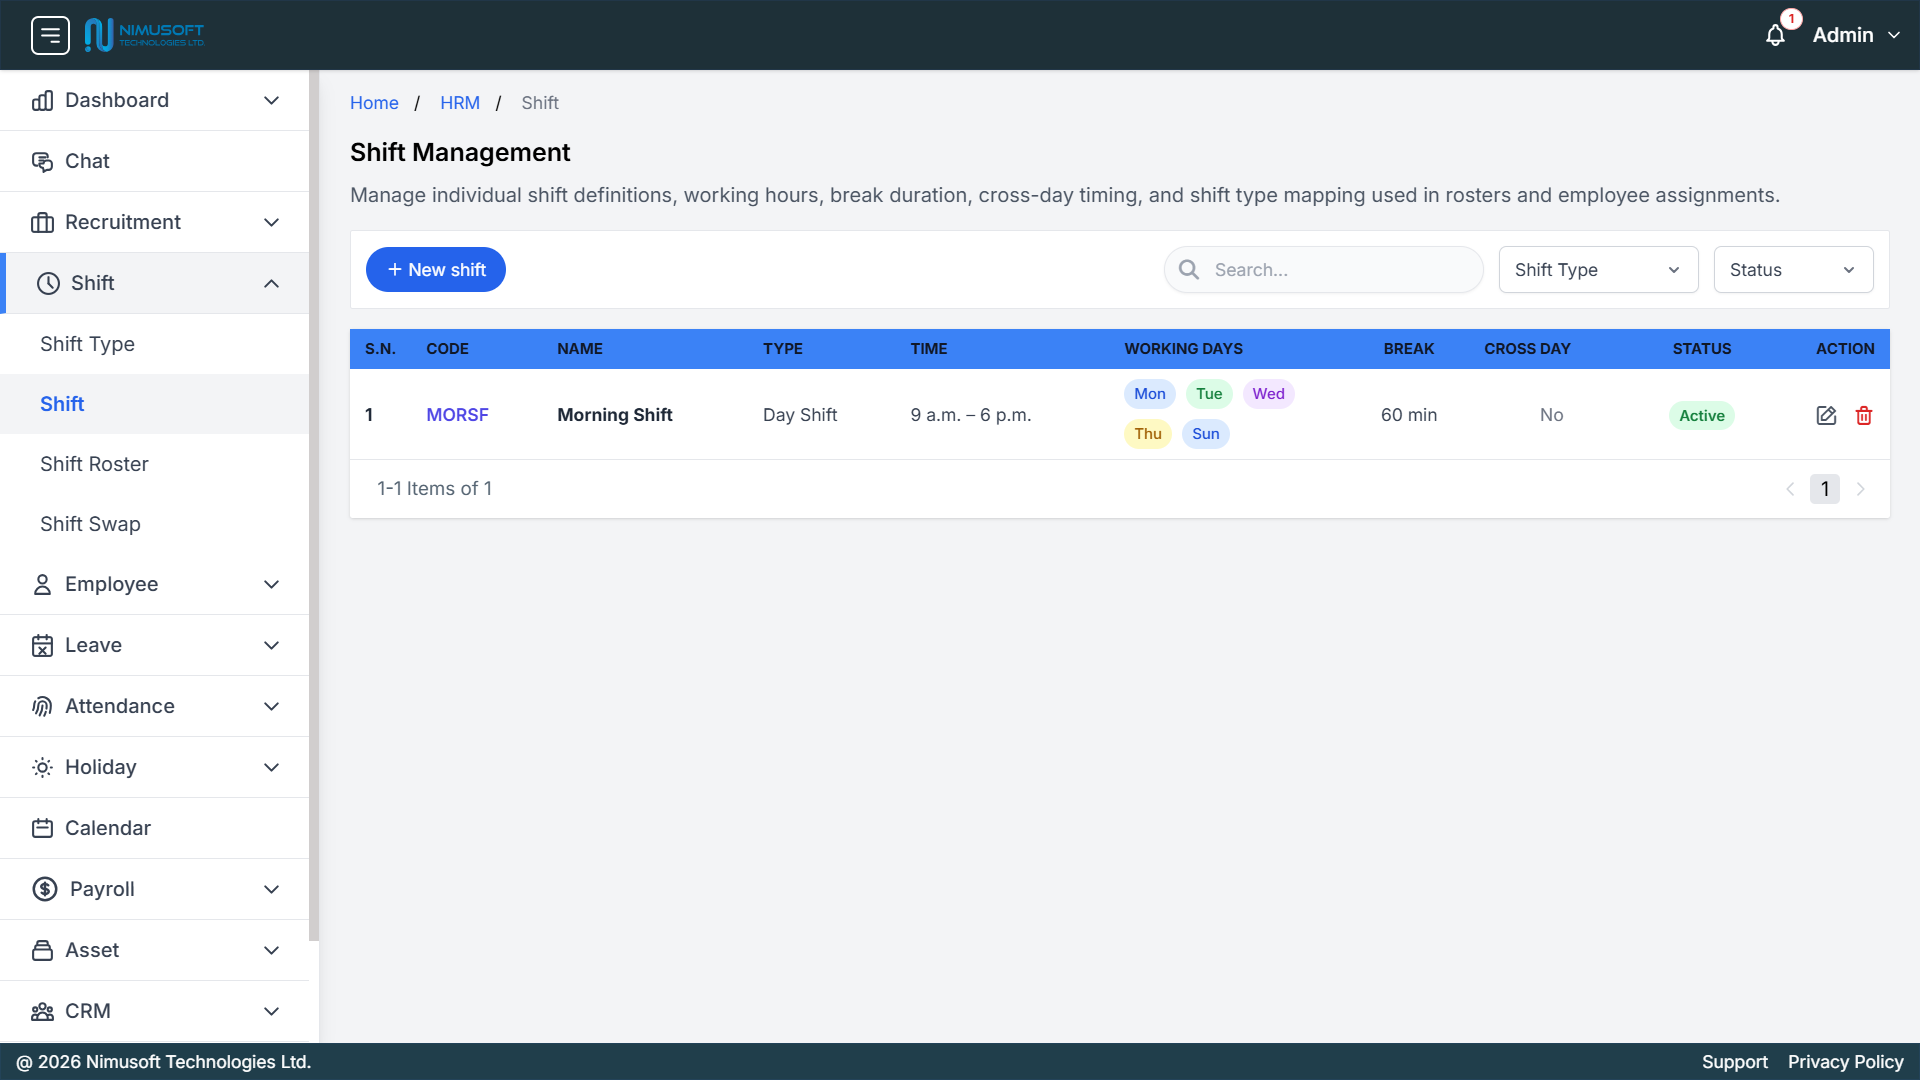The height and width of the screenshot is (1080, 1920).
Task: Click the Payroll dollar icon
Action: 43,889
